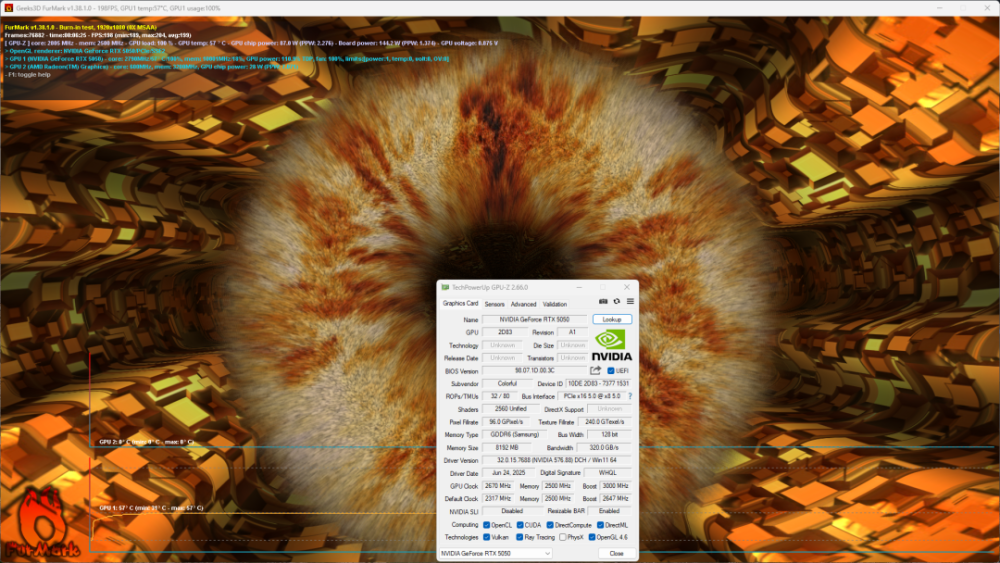Toggle the Ray Tracing checkbox
The image size is (1000, 563).
520,537
